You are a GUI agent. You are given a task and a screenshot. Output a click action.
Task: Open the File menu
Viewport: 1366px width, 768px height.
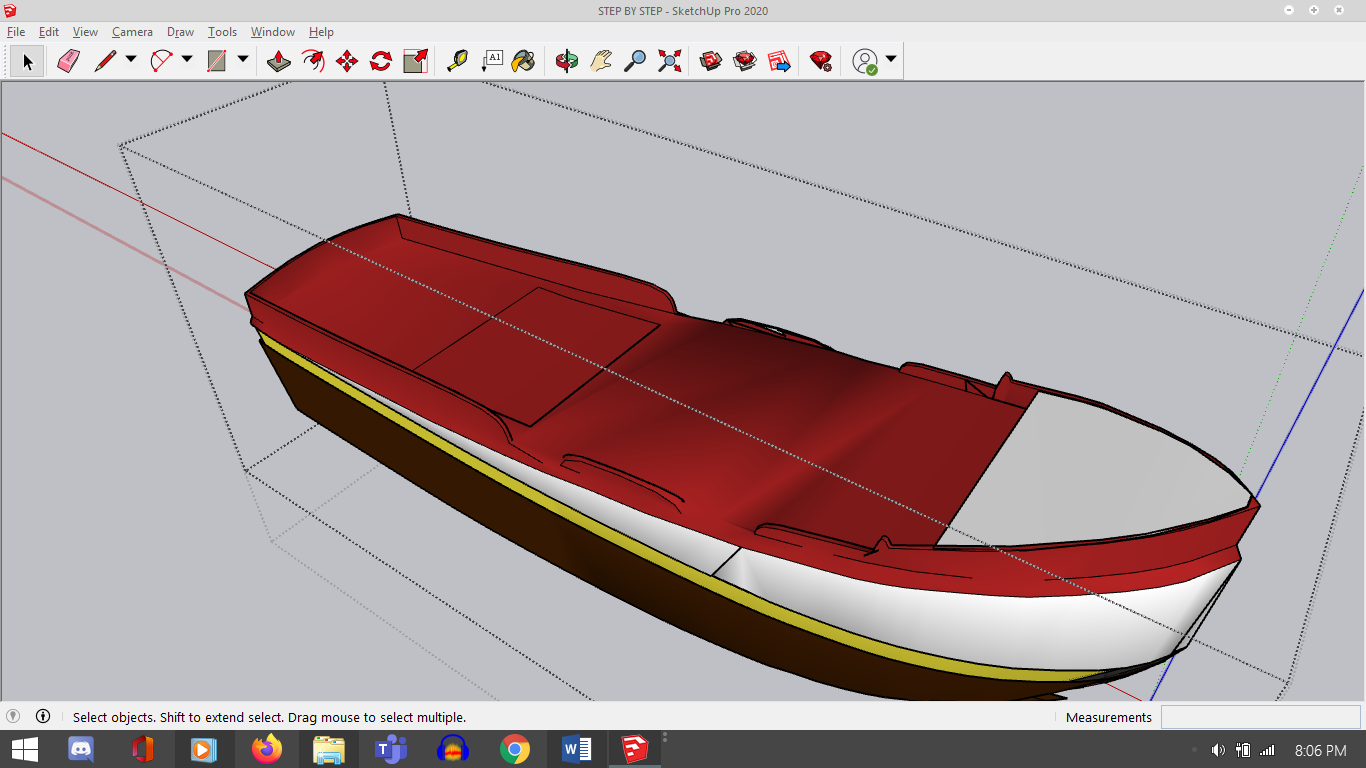coord(16,32)
